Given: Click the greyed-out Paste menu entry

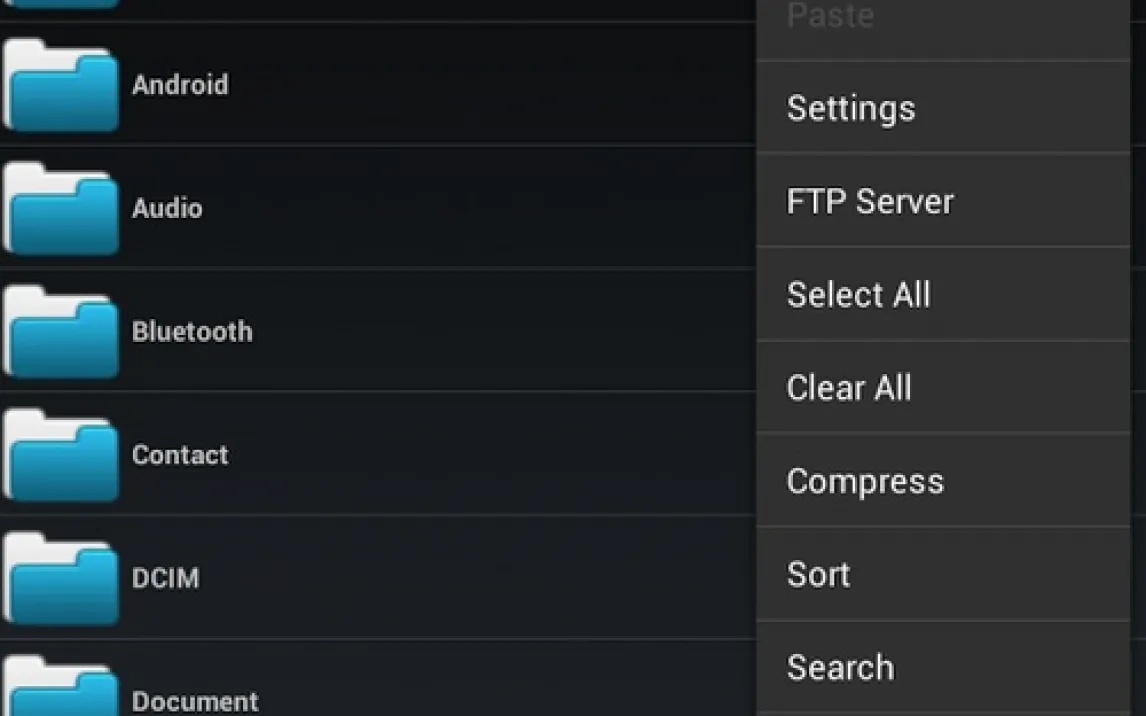Looking at the screenshot, I should coord(830,16).
